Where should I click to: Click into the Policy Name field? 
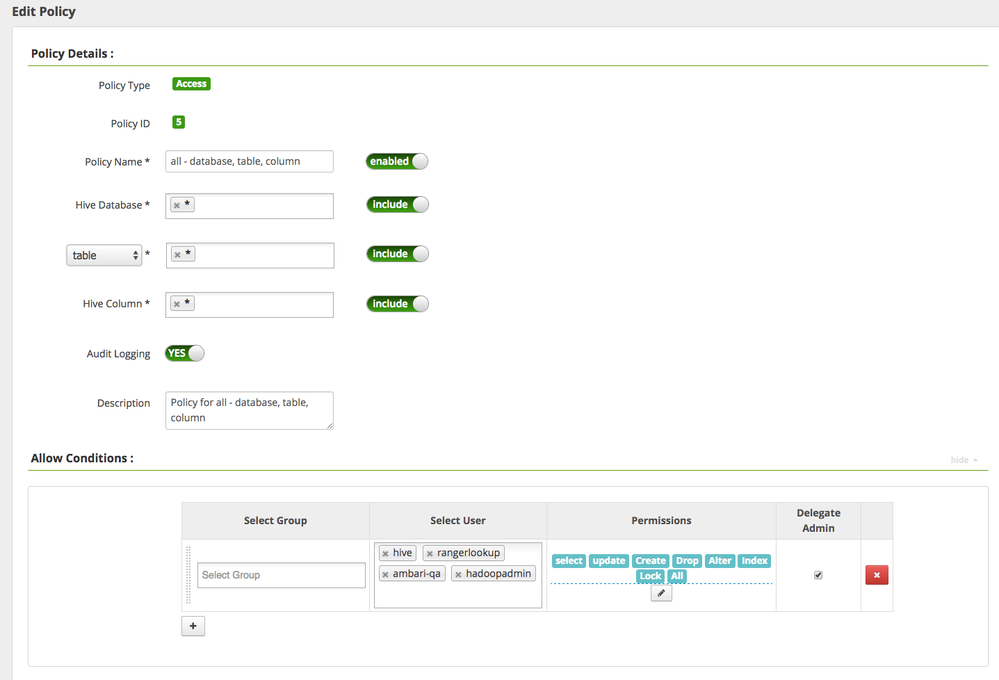[x=249, y=161]
